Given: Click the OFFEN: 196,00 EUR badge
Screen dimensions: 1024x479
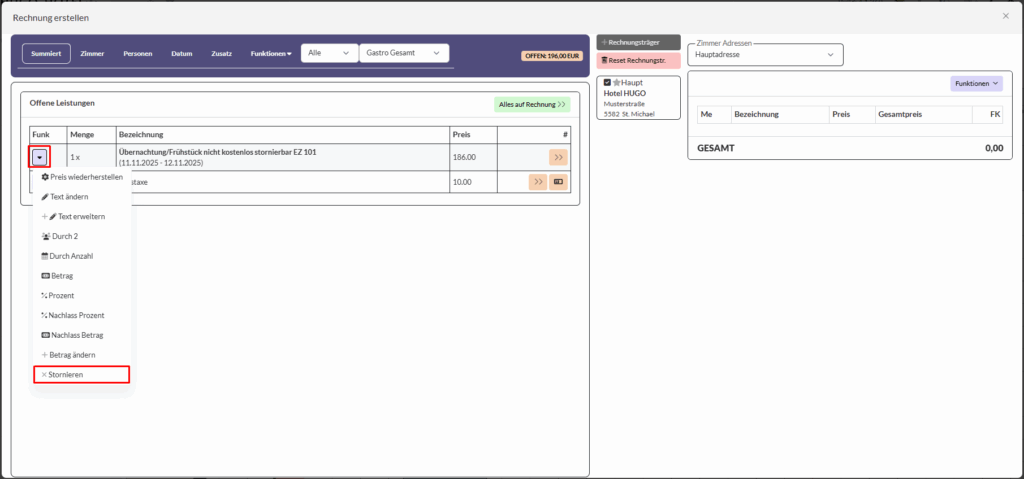Looking at the screenshot, I should click(x=551, y=56).
